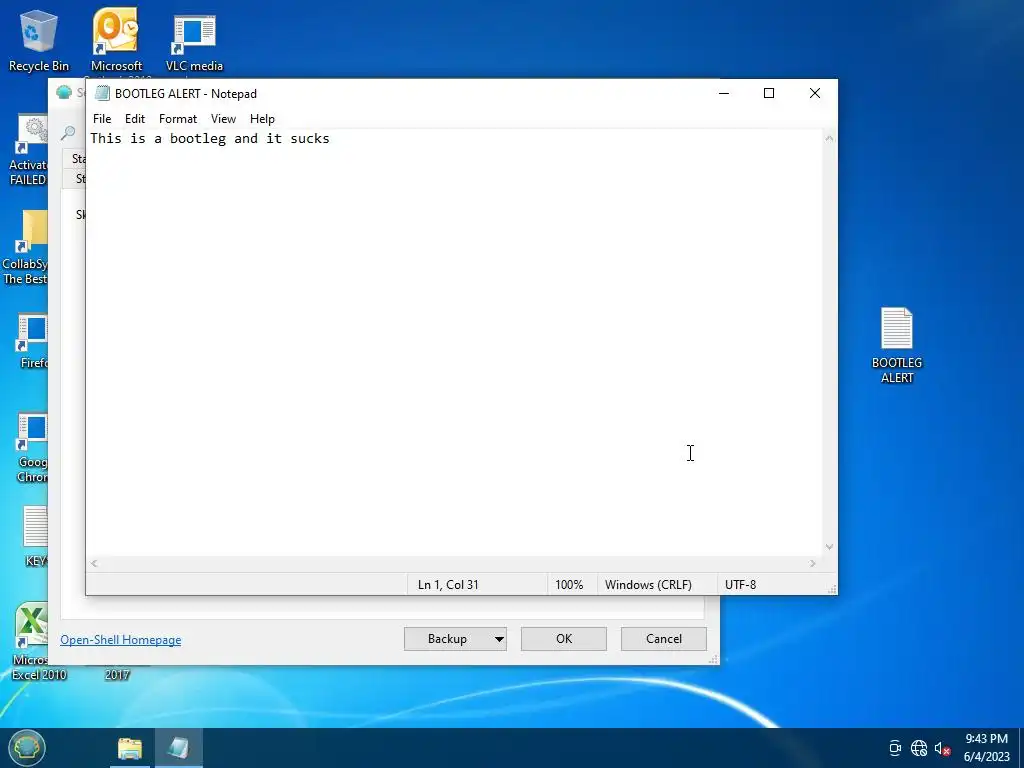Maximize the Notepad window

[x=769, y=93]
